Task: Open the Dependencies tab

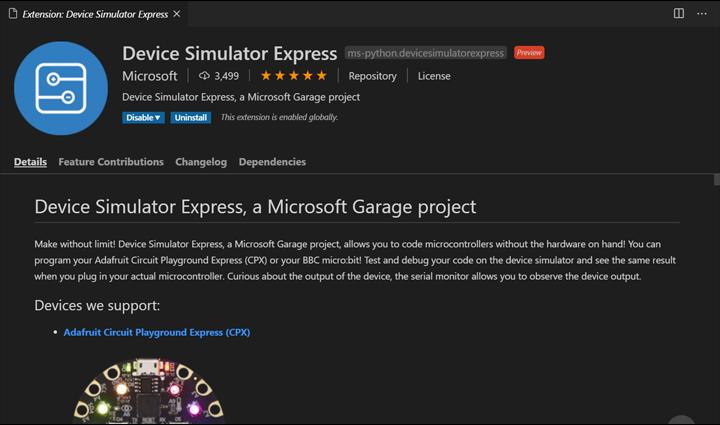Action: click(x=272, y=162)
